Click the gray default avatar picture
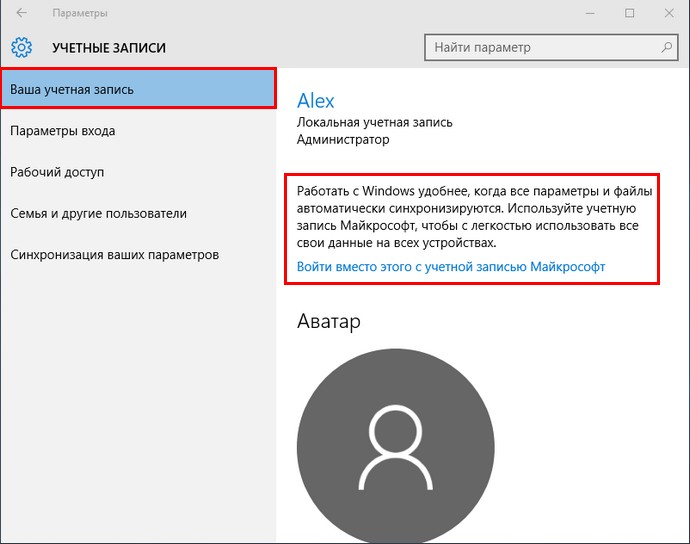Viewport: 690px width, 544px height. pos(396,446)
